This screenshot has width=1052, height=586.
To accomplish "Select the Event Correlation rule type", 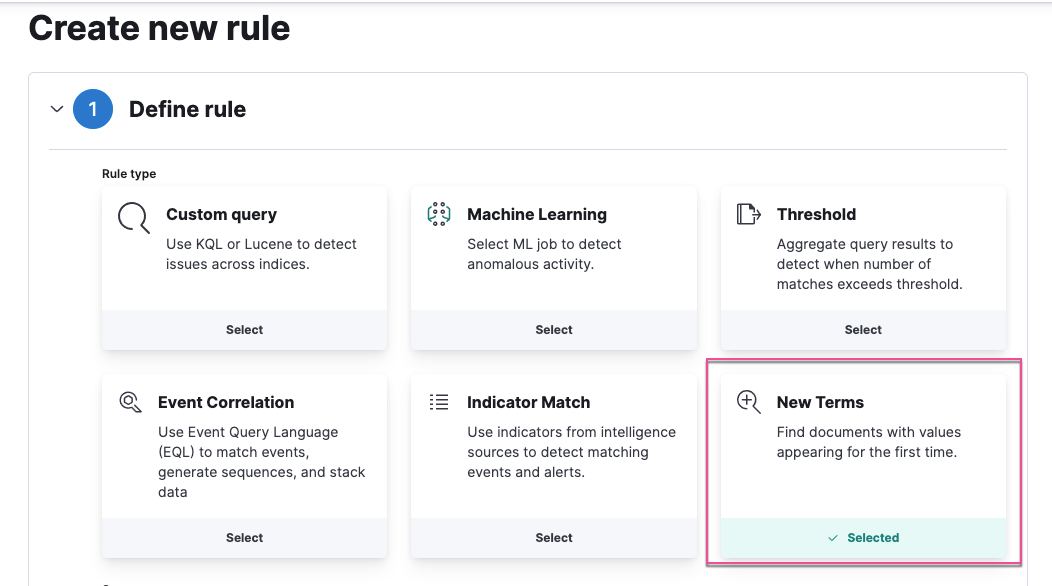I will [x=244, y=538].
